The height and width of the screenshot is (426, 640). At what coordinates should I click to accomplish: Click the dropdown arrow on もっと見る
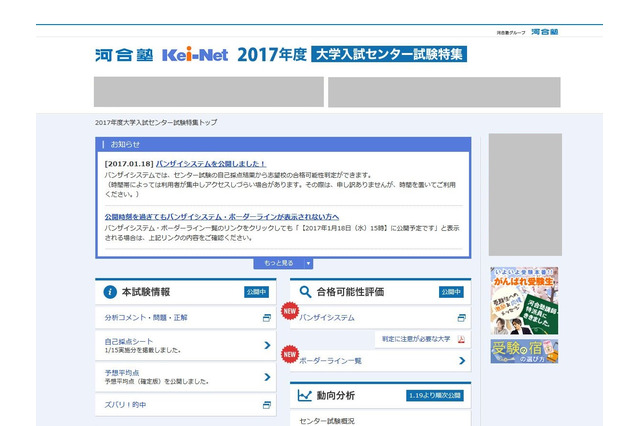point(309,264)
